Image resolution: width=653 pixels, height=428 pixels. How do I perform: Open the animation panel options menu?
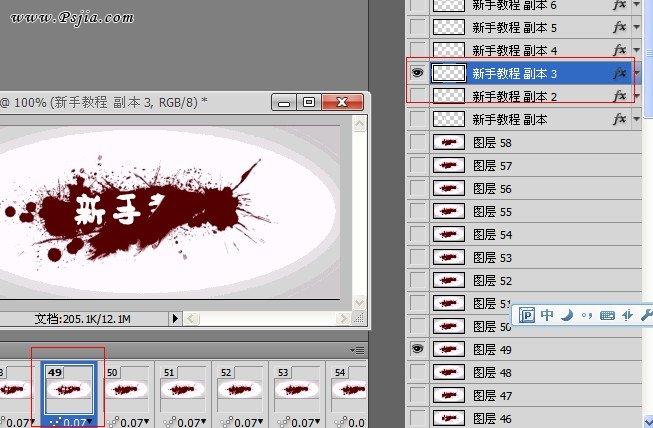pos(357,350)
